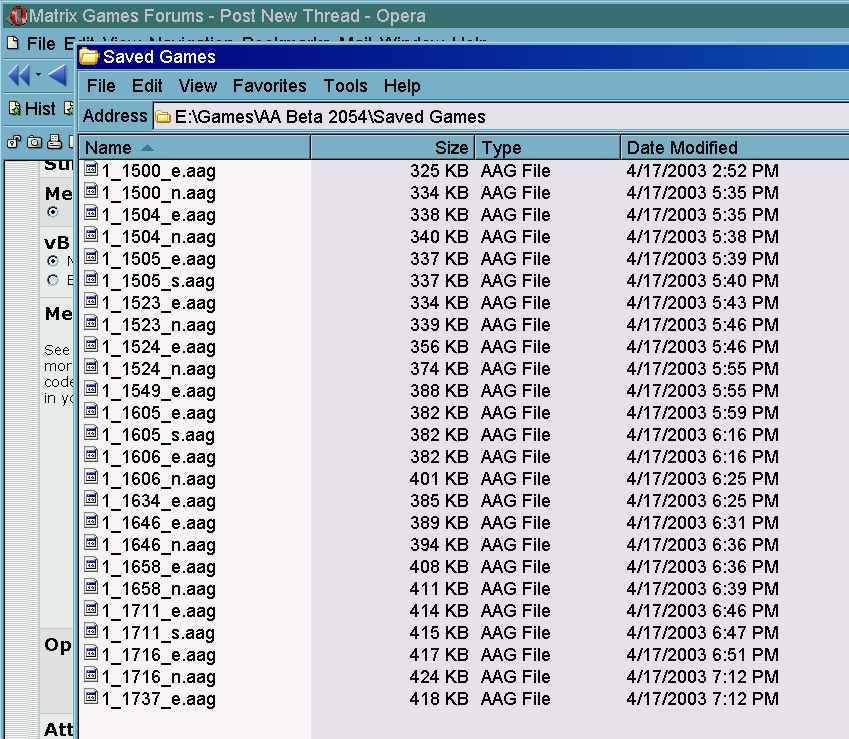849x739 pixels.
Task: Sort files by Size column header
Action: pyautogui.click(x=393, y=147)
